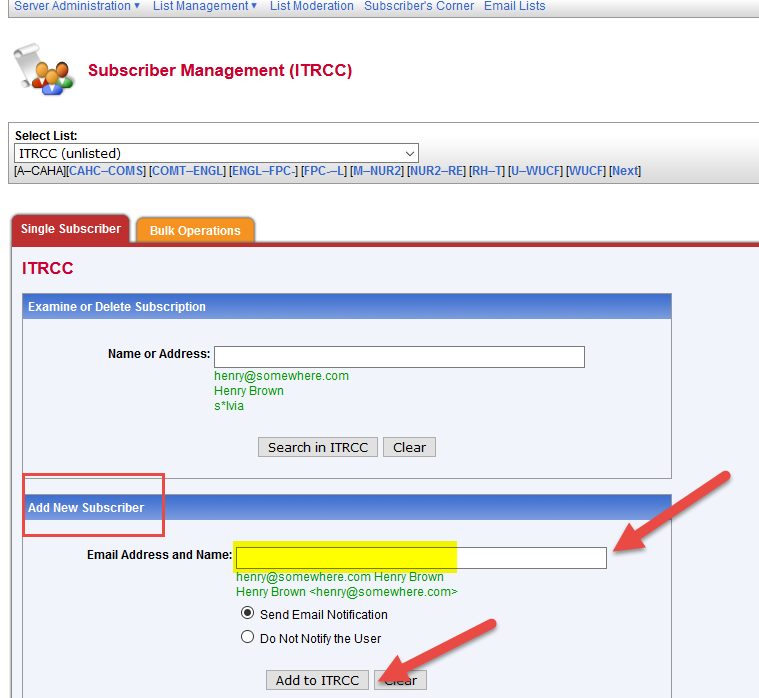Click the Examine or Delete Subscription header
Image resolution: width=759 pixels, height=698 pixels.
tap(347, 306)
